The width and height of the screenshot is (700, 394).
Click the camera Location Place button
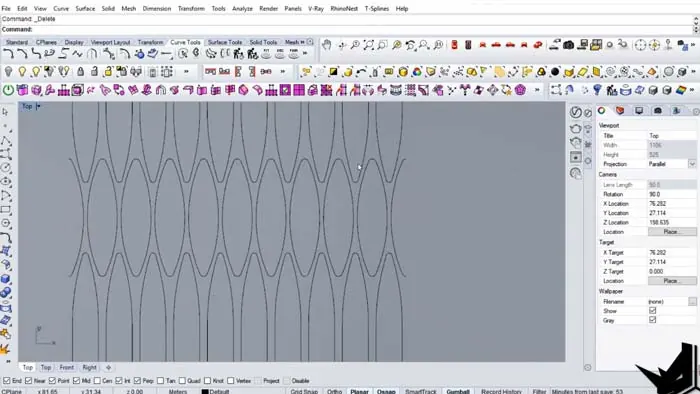coord(672,232)
